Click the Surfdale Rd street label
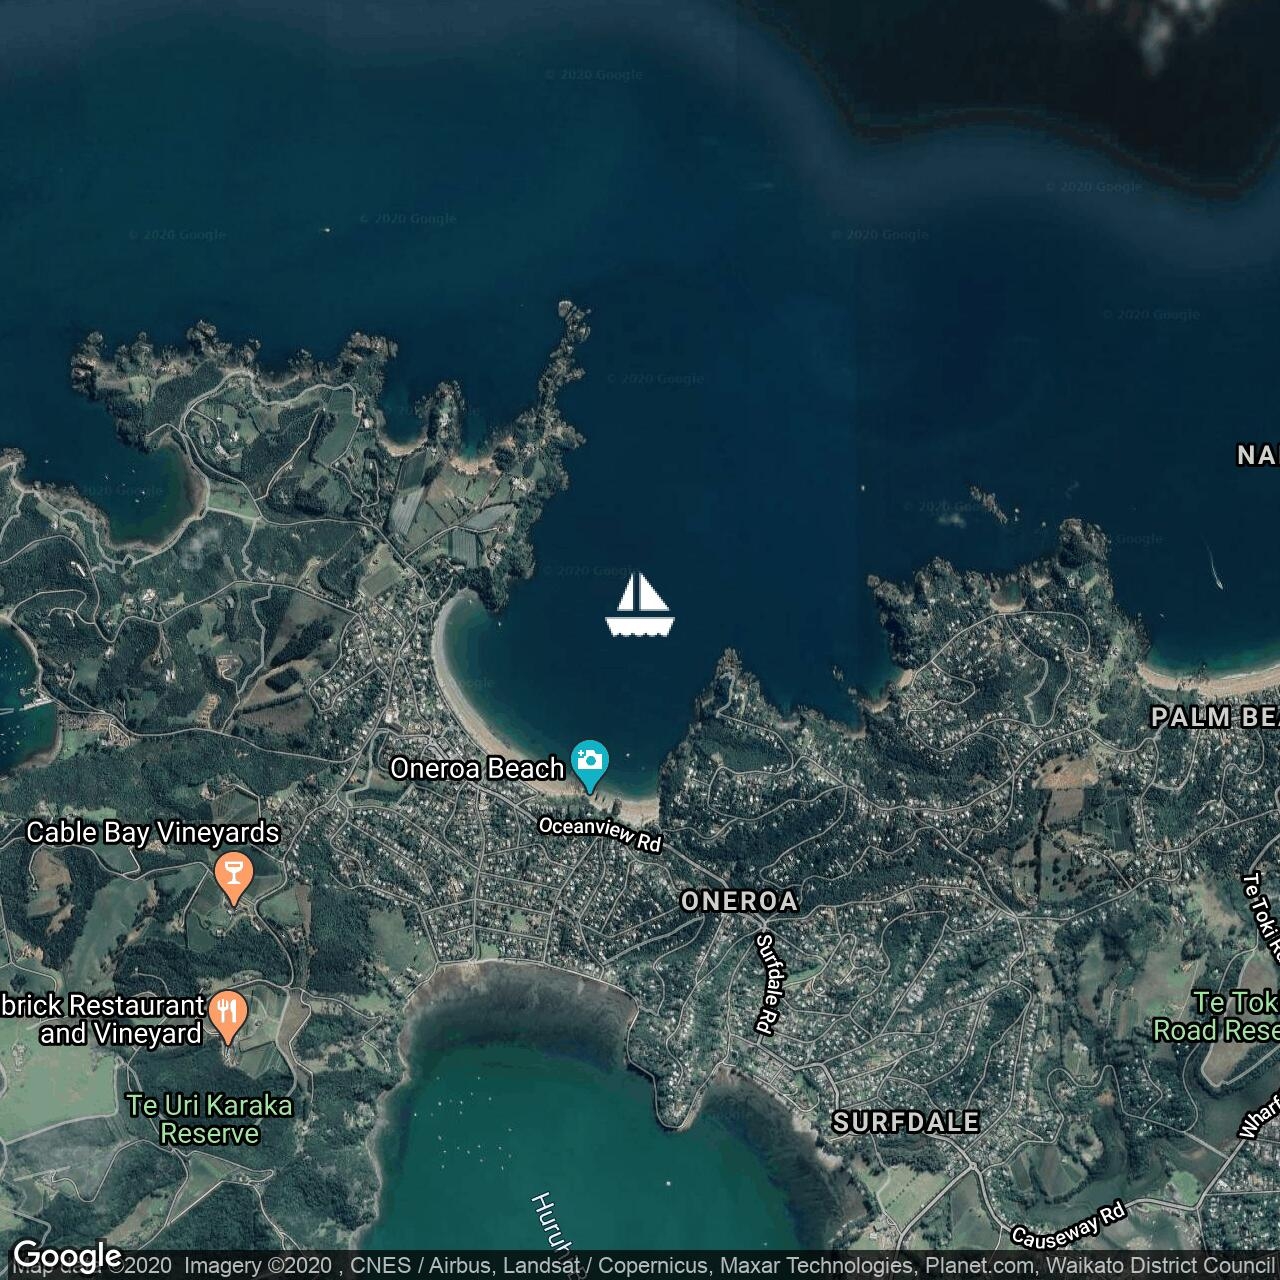The height and width of the screenshot is (1280, 1280). 766,984
